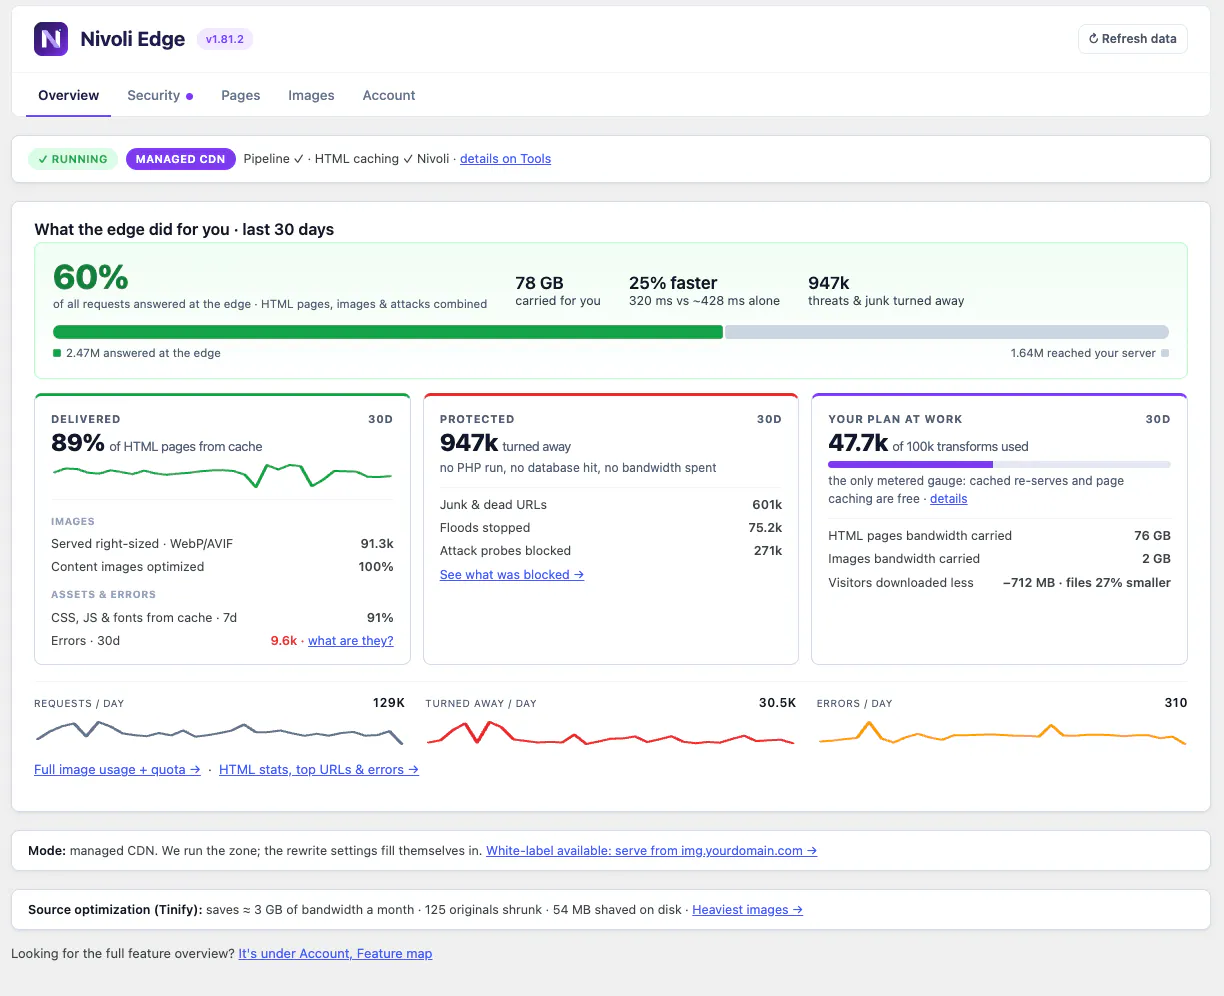The width and height of the screenshot is (1224, 996).
Task: Click the purple transforms used progress bar
Action: [999, 464]
